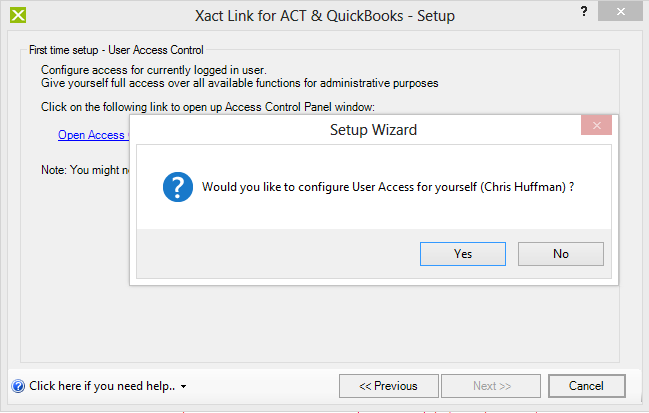Close the Xact Link Setup window
The image size is (649, 413).
(x=620, y=12)
